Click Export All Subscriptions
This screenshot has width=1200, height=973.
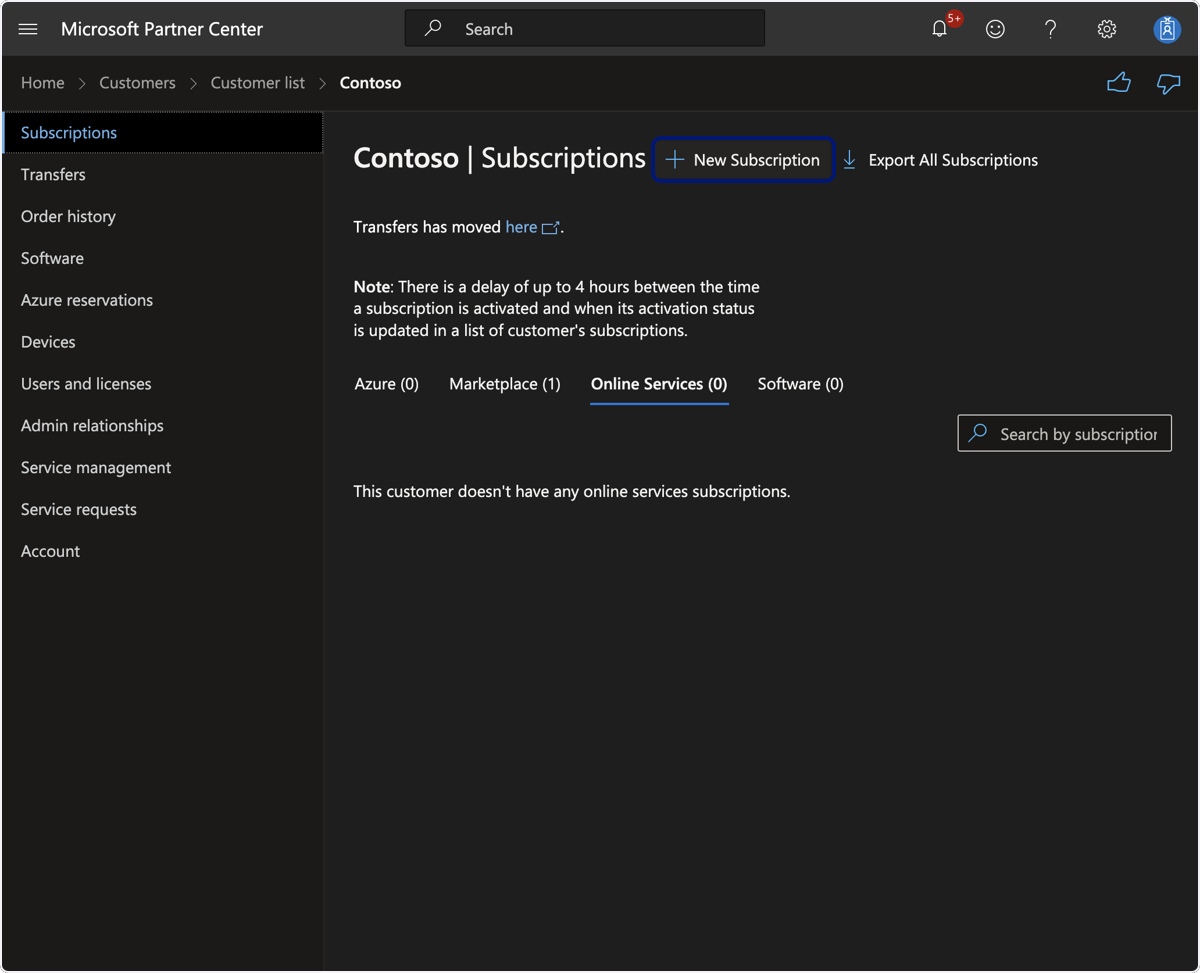pos(940,160)
